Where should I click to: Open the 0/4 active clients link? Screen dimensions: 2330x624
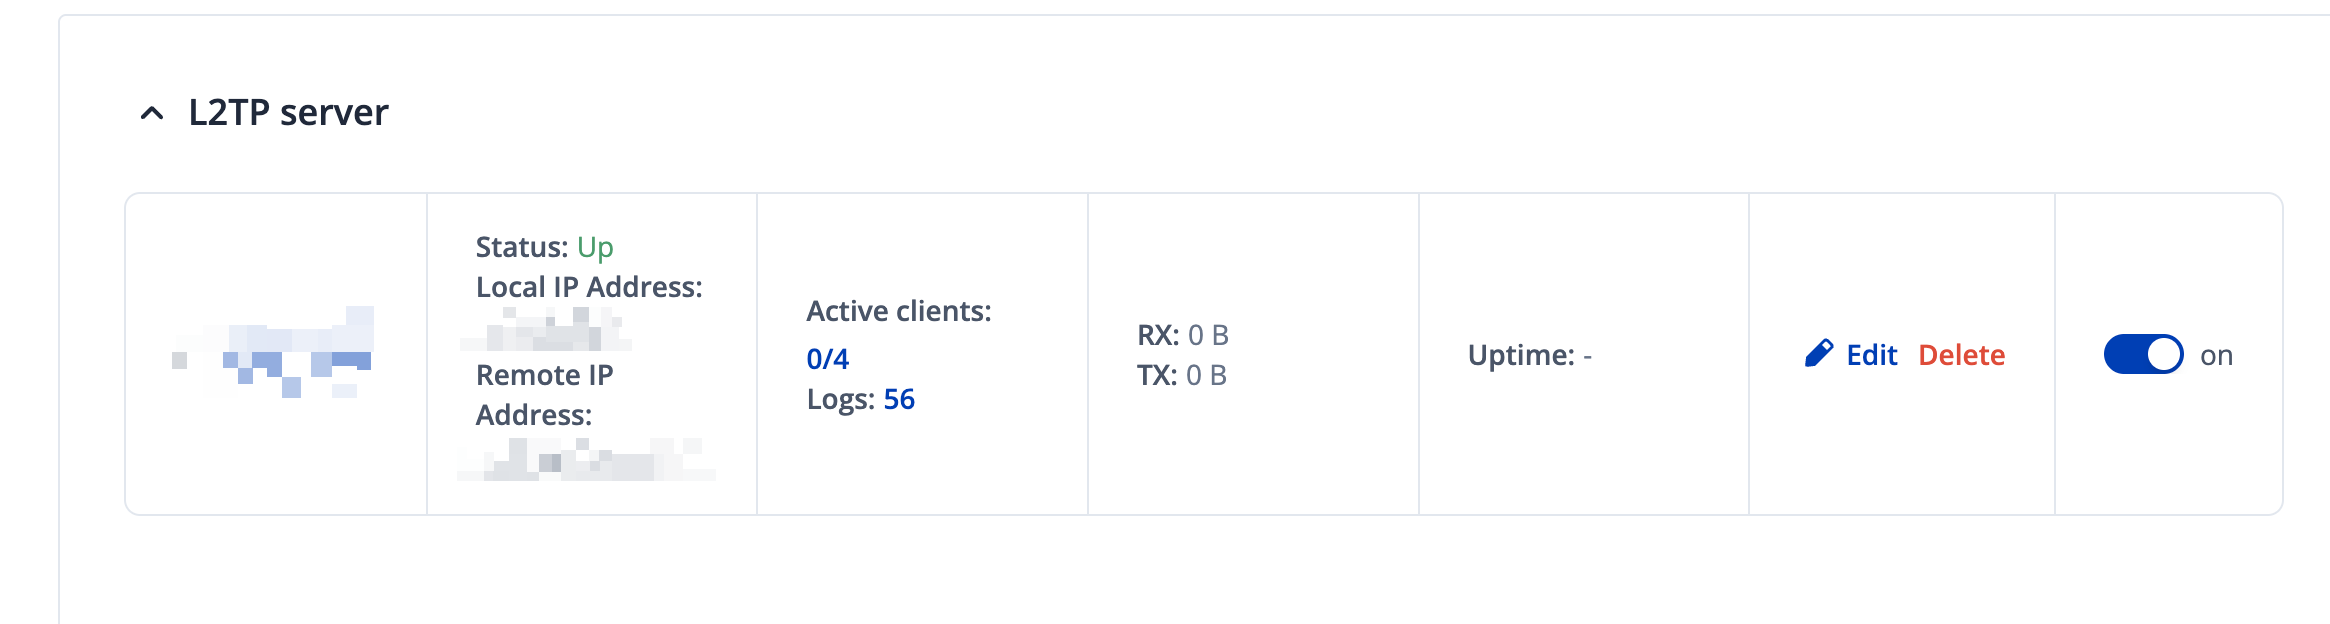[x=828, y=359]
